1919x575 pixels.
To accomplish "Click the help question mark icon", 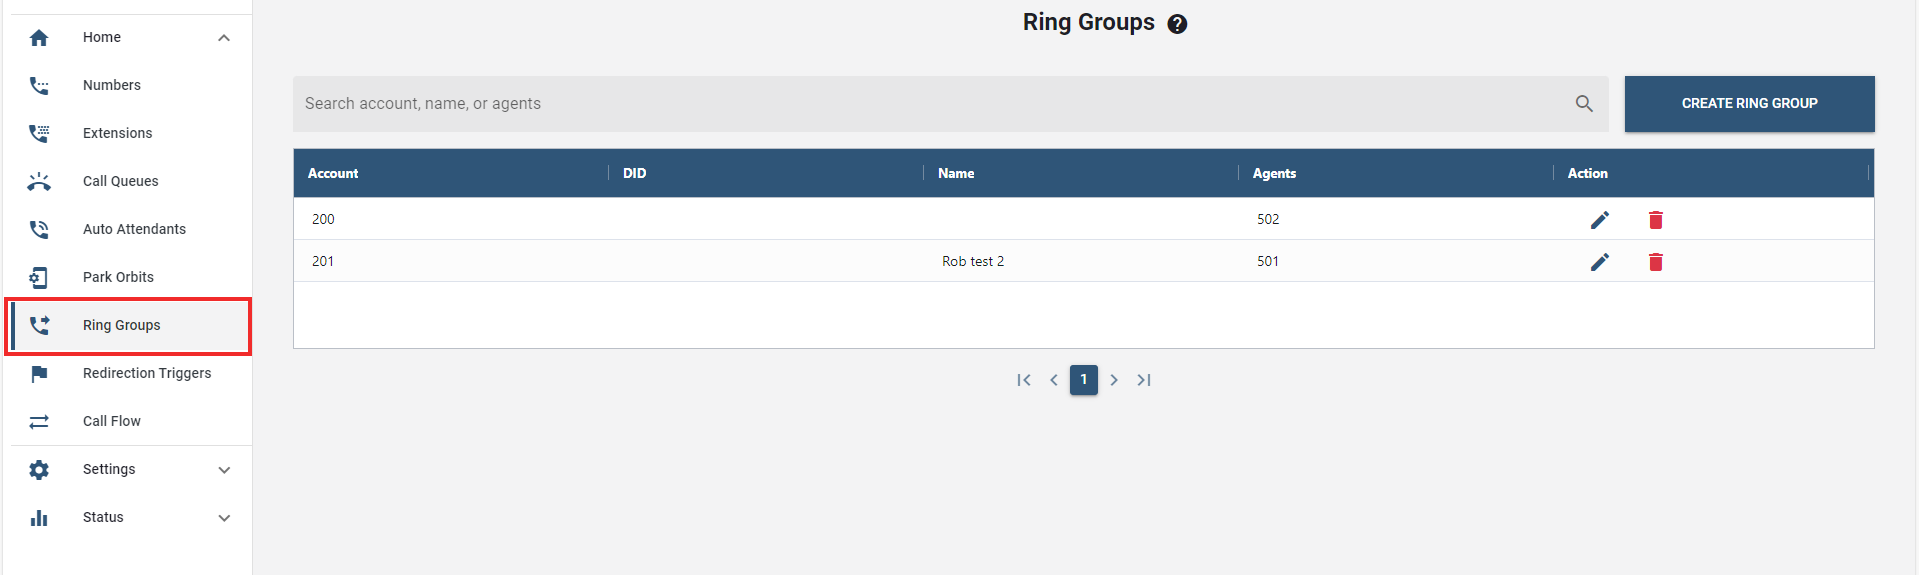I will 1177,24.
